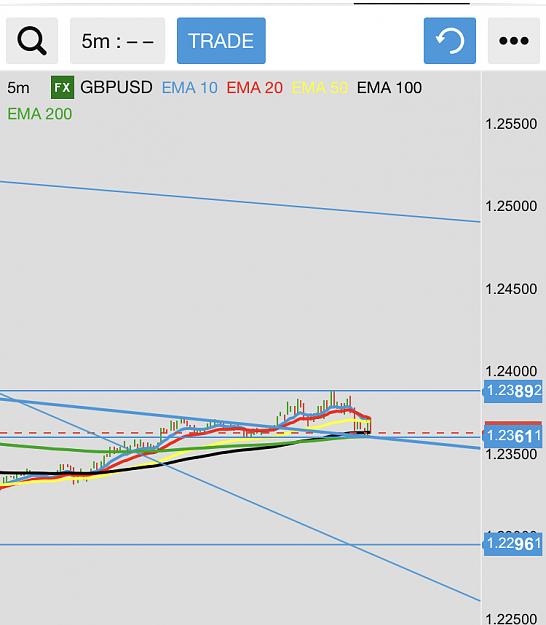Viewport: 546px width, 625px height.
Task: Select the GBPUSD symbol label
Action: 116,87
